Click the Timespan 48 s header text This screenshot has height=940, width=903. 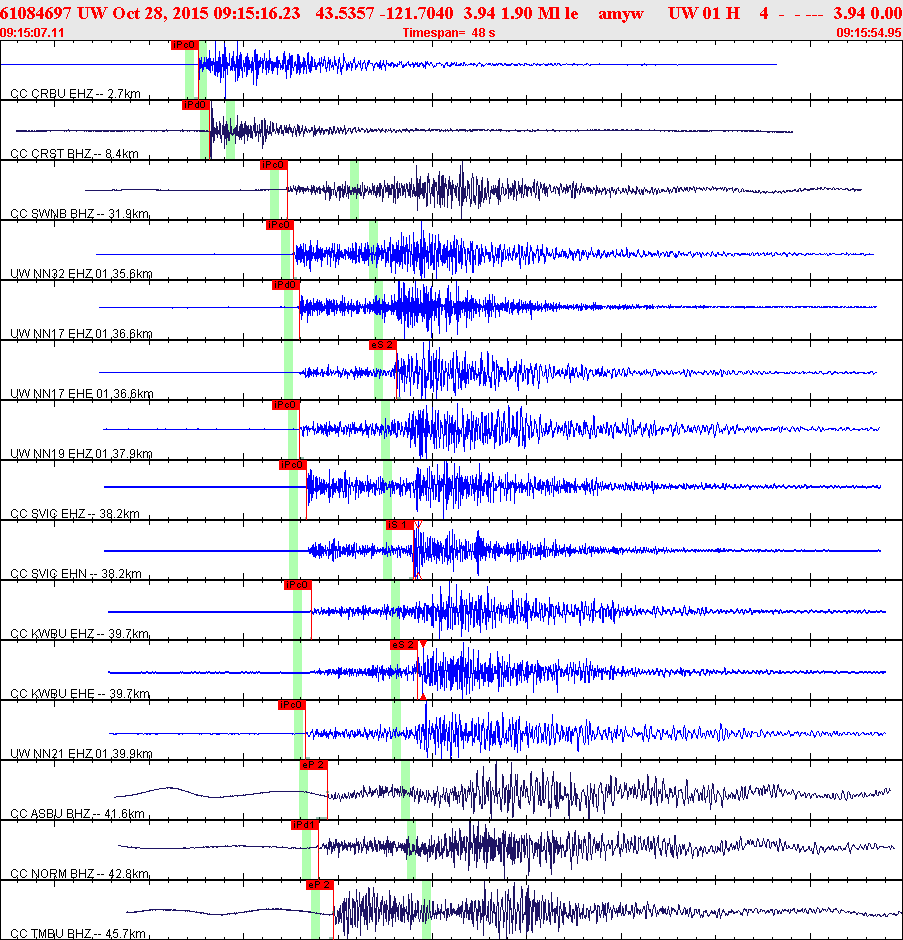[449, 33]
